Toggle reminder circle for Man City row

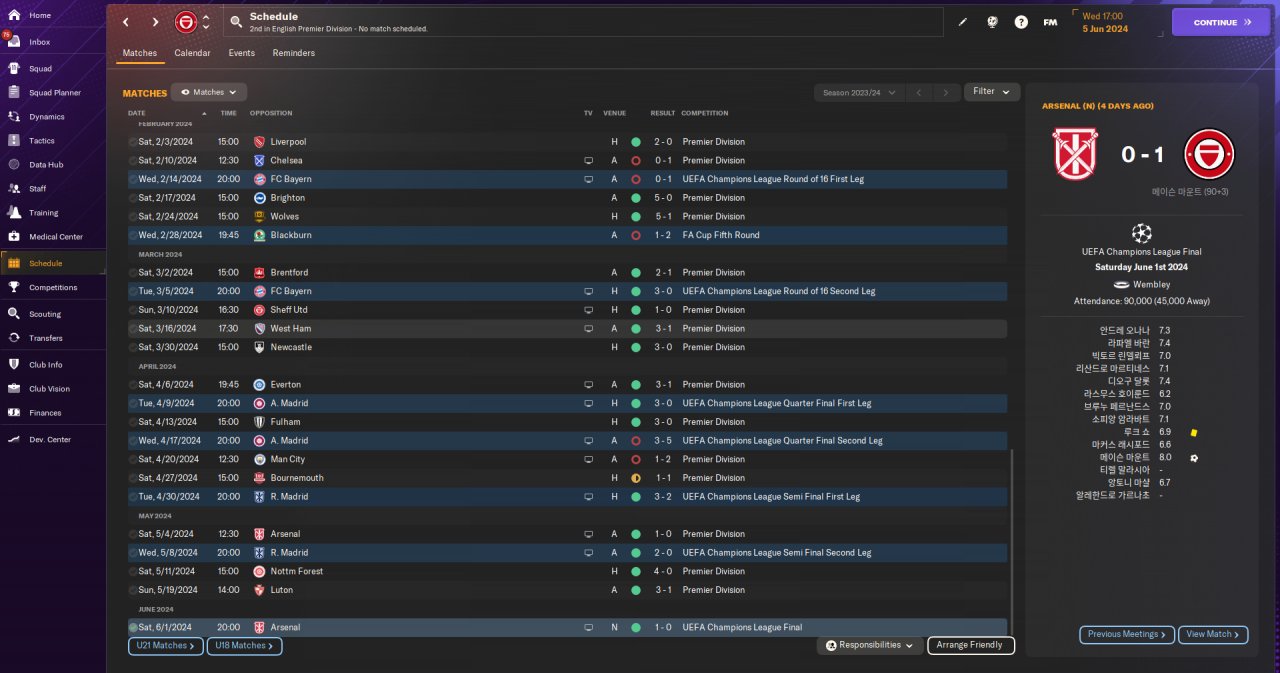133,459
